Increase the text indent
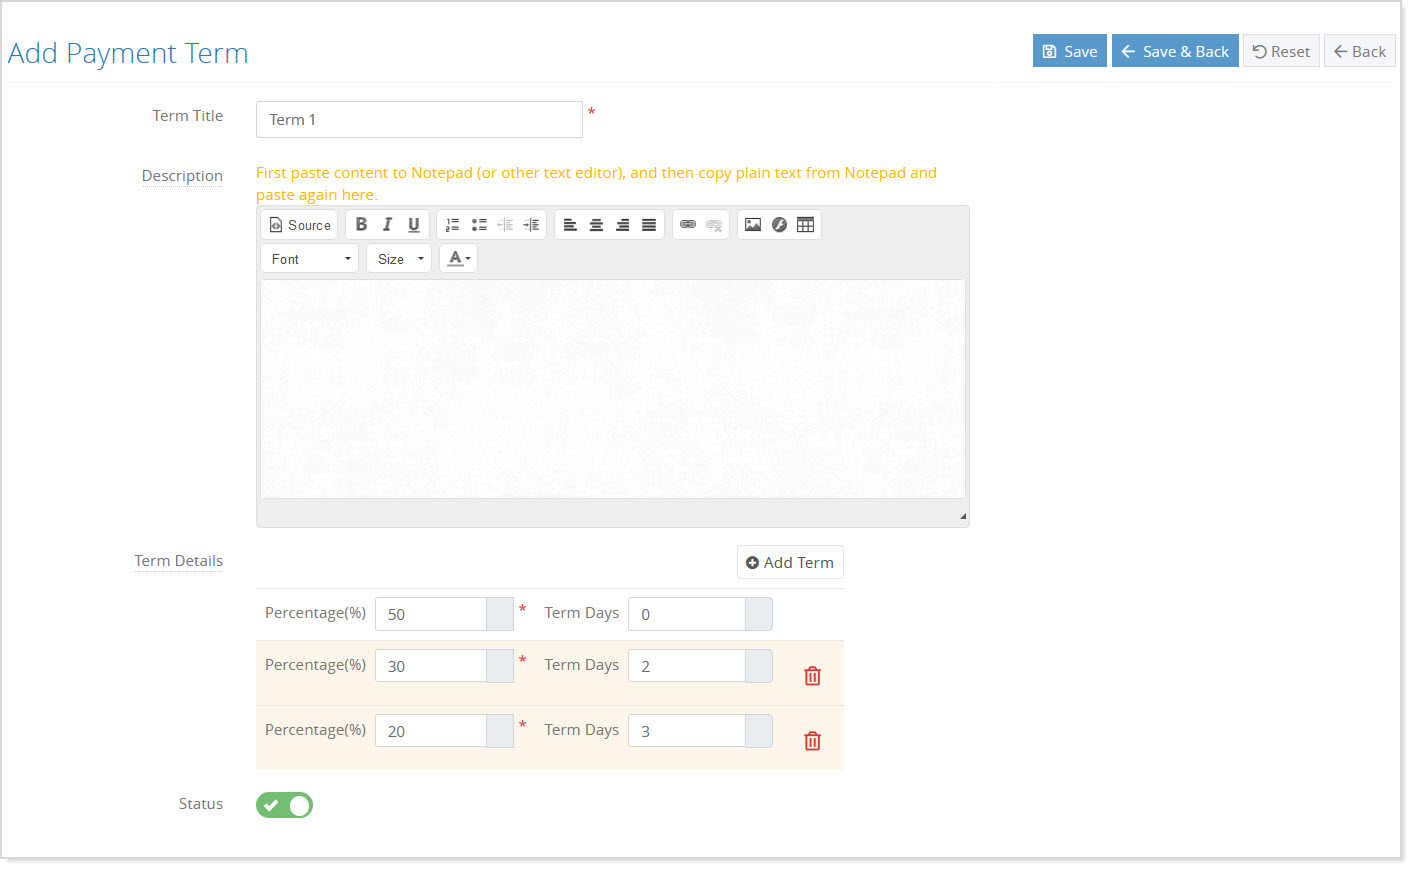Image resolution: width=1412 pixels, height=869 pixels. (531, 224)
